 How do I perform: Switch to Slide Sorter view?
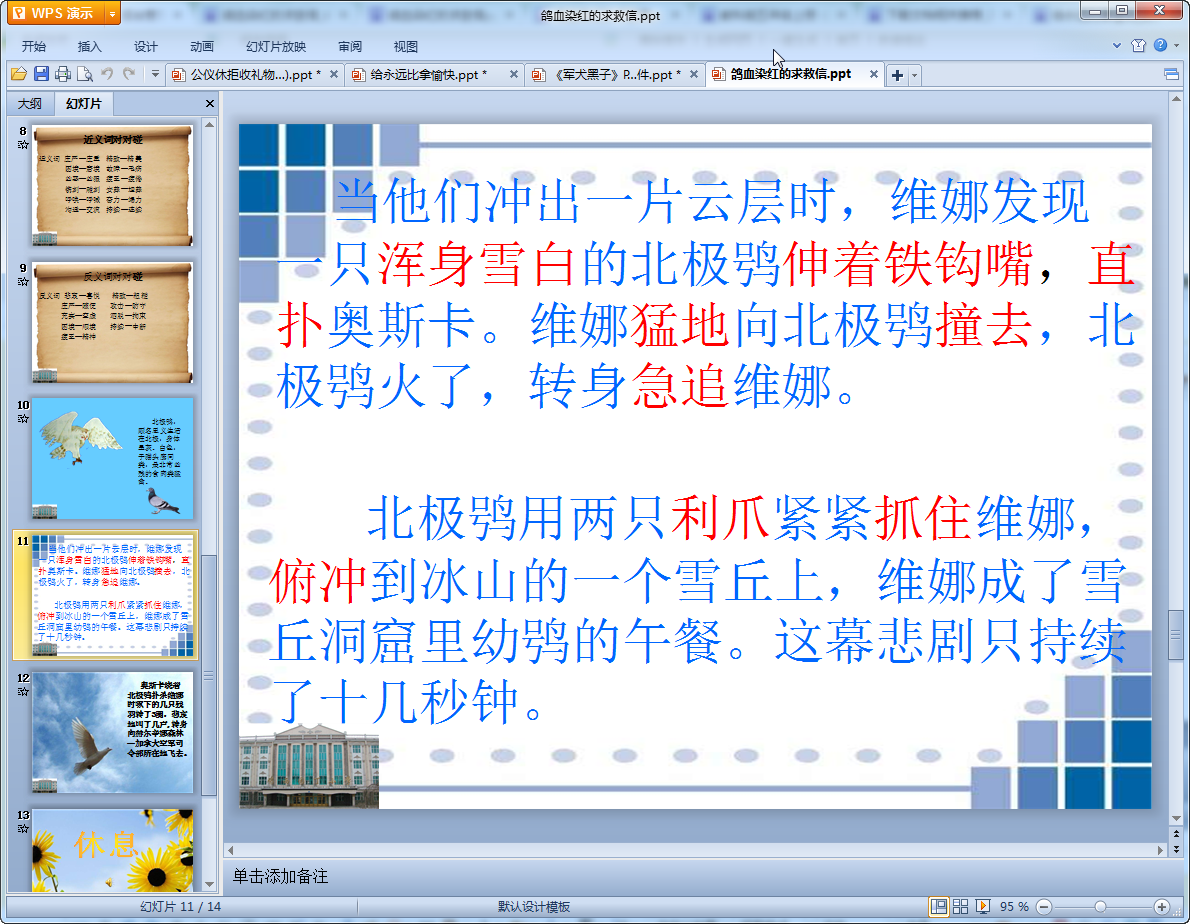tap(961, 906)
